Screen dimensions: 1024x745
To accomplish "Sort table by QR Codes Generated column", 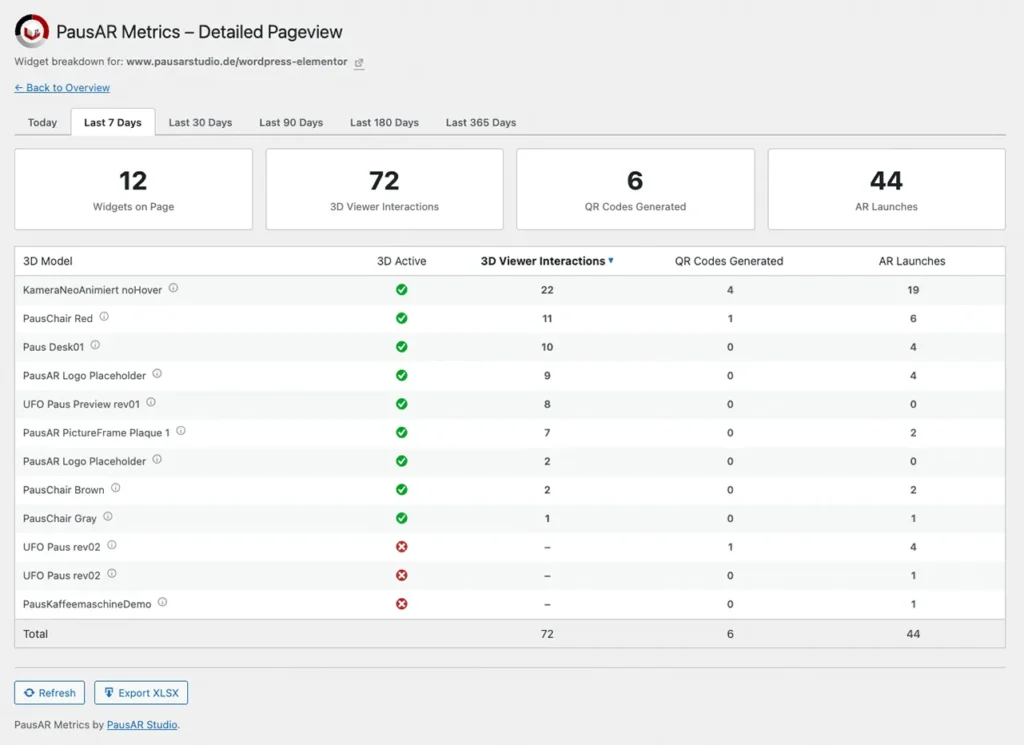I will click(x=729, y=261).
